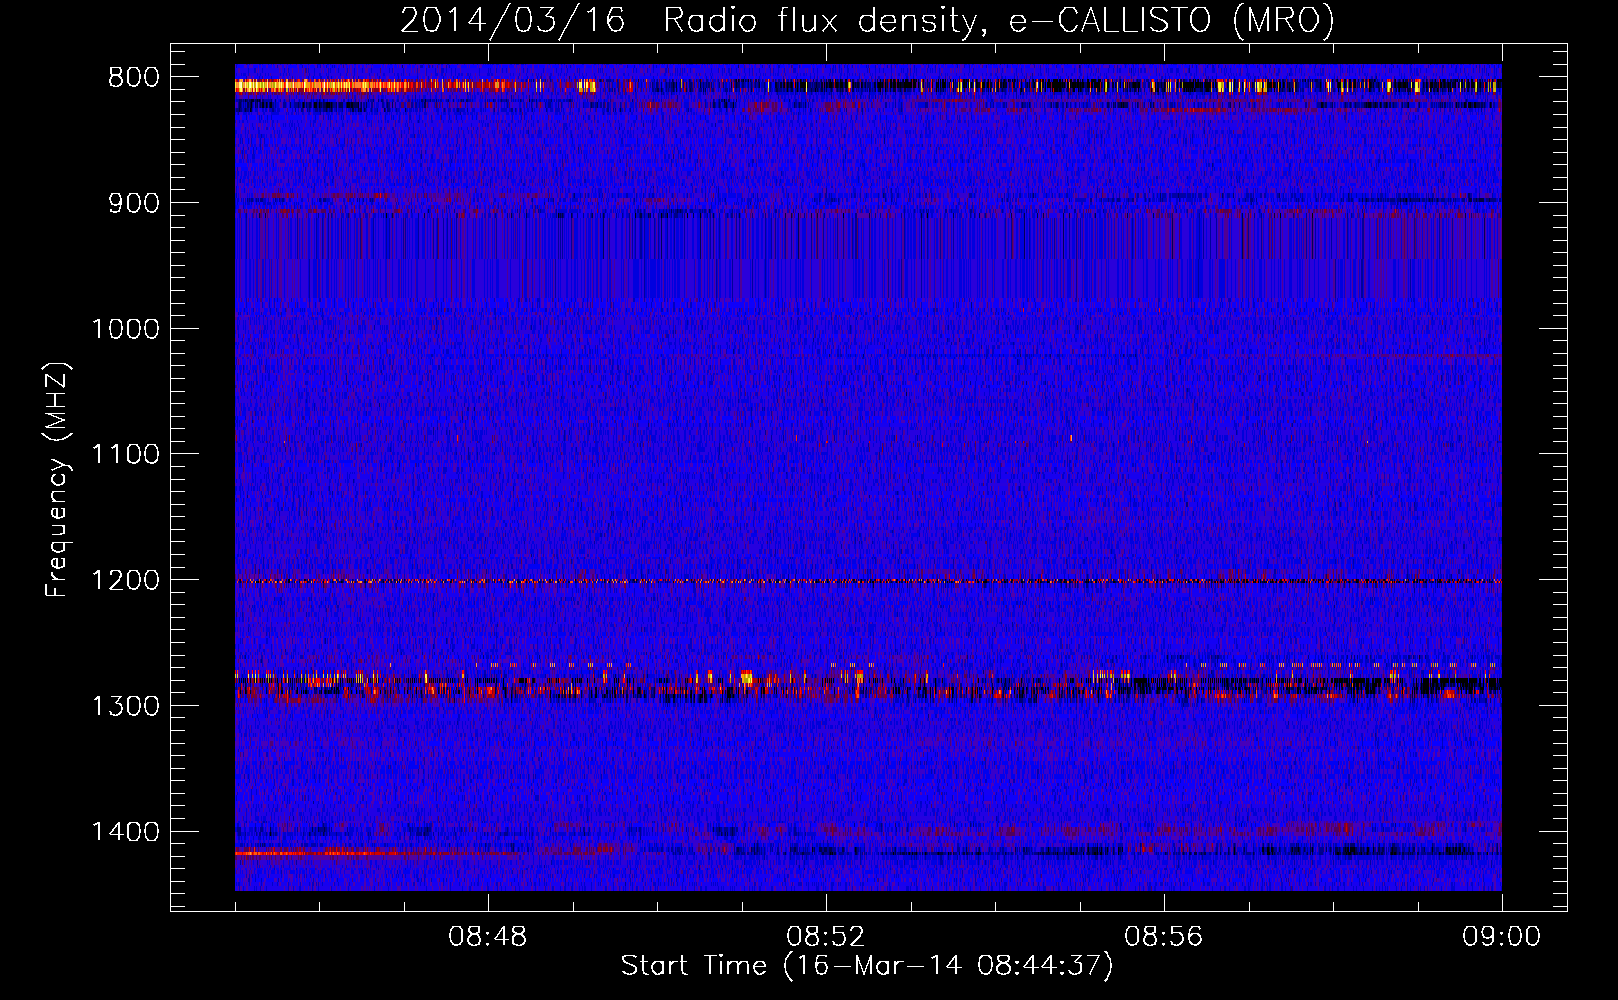1618x1000 pixels.
Task: Click the 1400 frequency tick label
Action: pyautogui.click(x=125, y=832)
